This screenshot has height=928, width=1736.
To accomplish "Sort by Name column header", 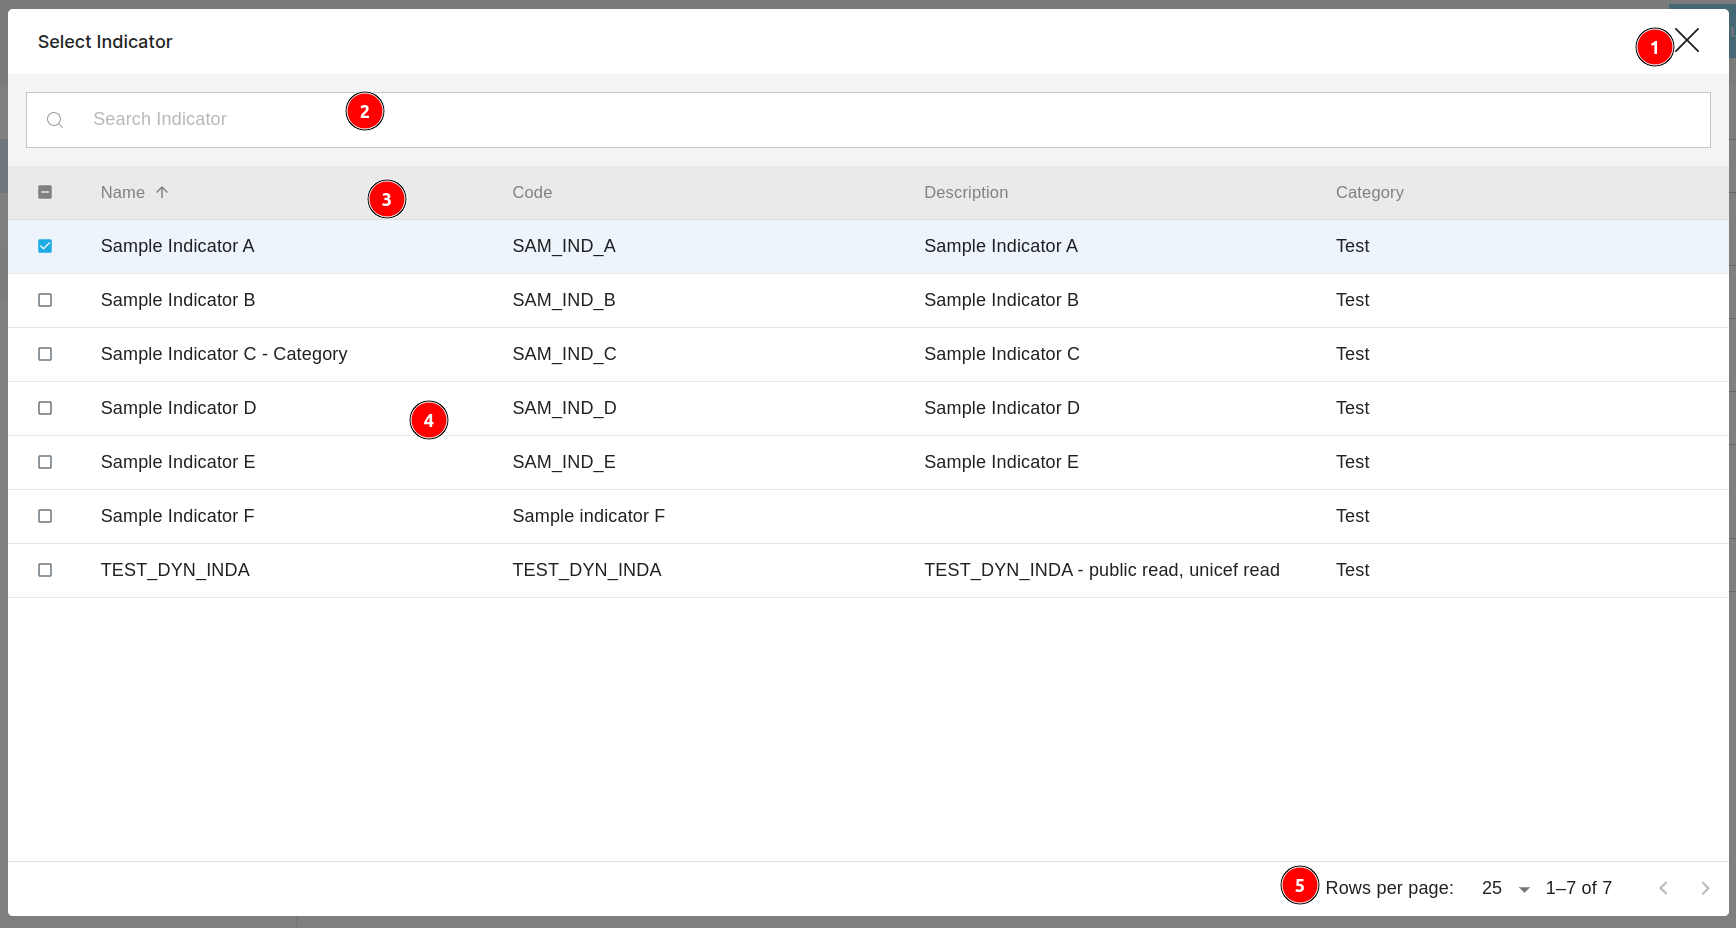I will click(123, 192).
